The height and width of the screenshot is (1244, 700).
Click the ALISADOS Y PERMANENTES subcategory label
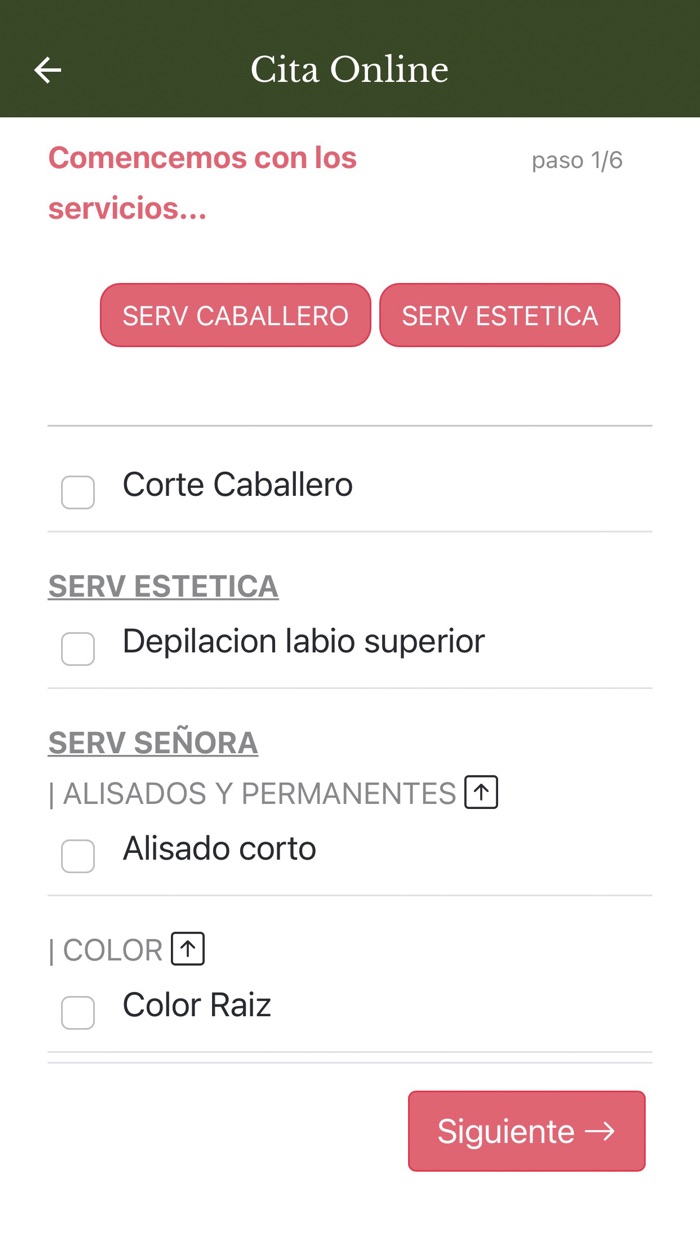(x=259, y=794)
